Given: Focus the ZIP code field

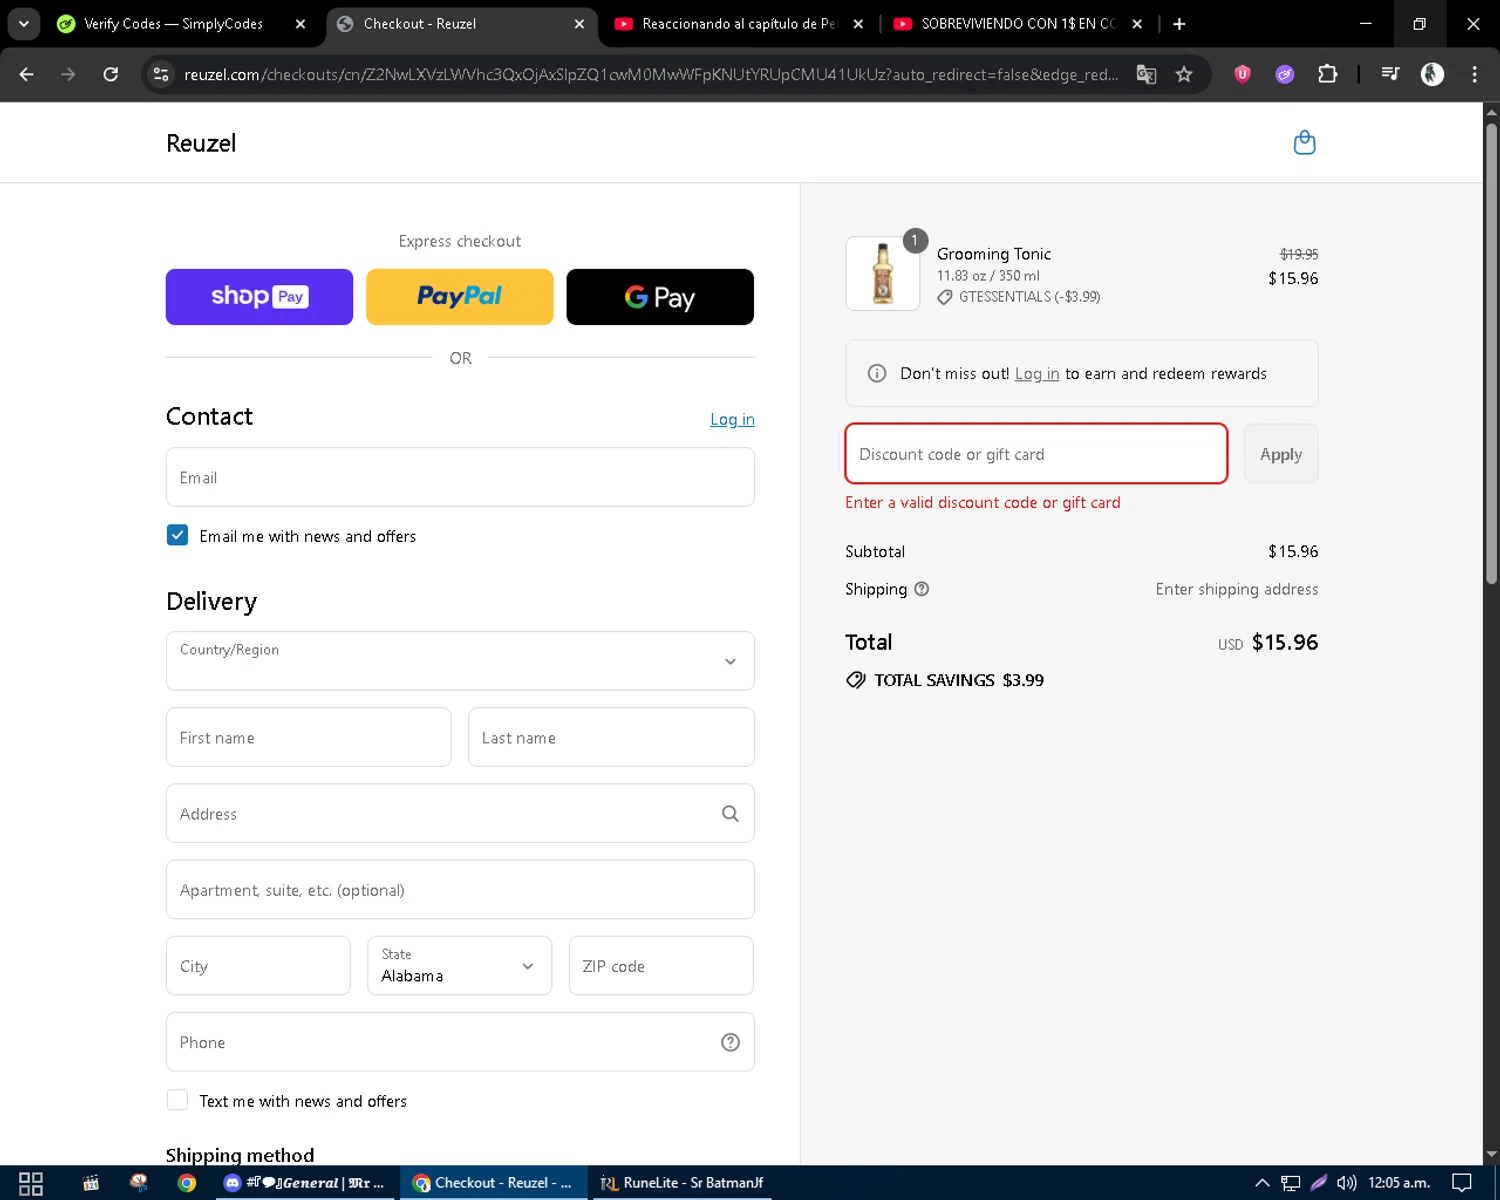Looking at the screenshot, I should [x=661, y=966].
